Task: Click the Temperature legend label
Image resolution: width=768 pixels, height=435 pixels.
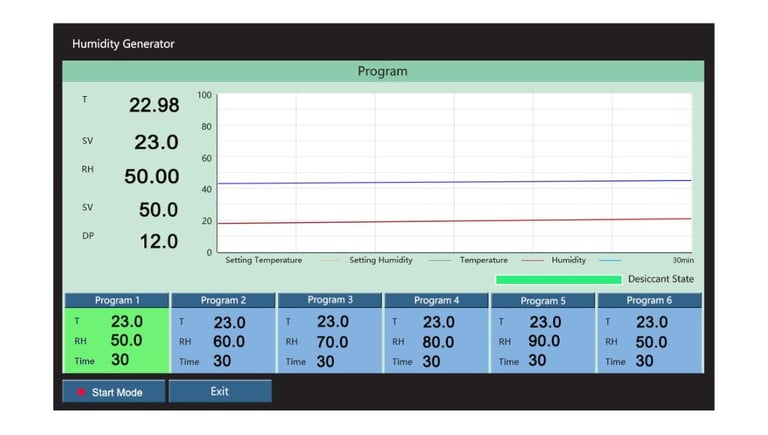Action: [x=483, y=260]
